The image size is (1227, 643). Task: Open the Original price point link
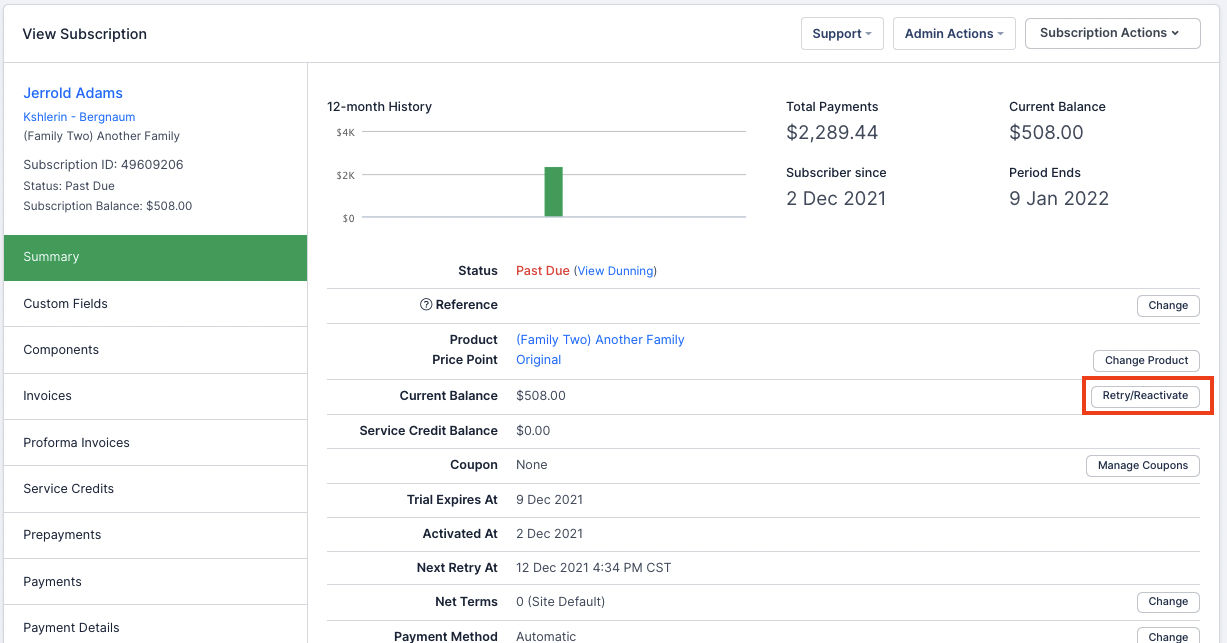tap(538, 360)
